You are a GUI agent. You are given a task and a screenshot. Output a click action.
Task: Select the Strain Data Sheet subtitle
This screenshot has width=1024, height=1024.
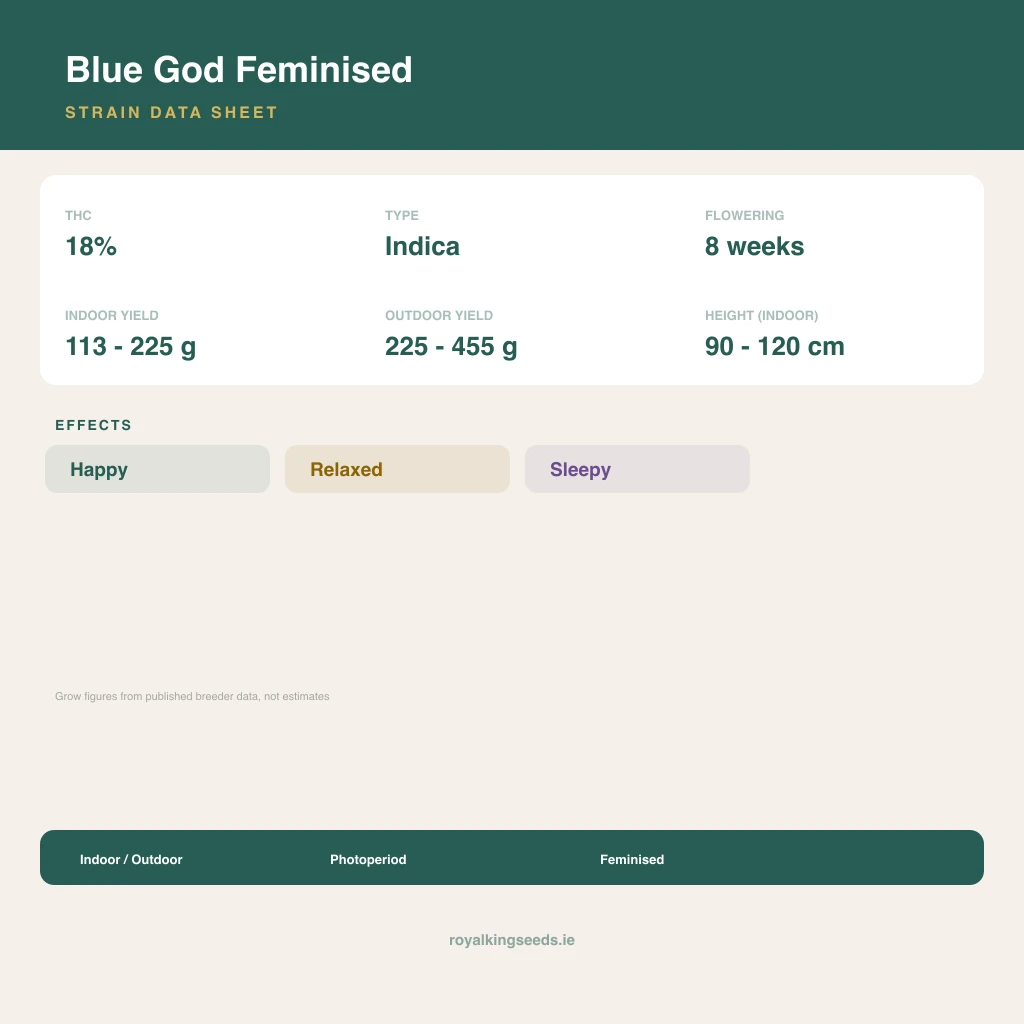click(172, 112)
